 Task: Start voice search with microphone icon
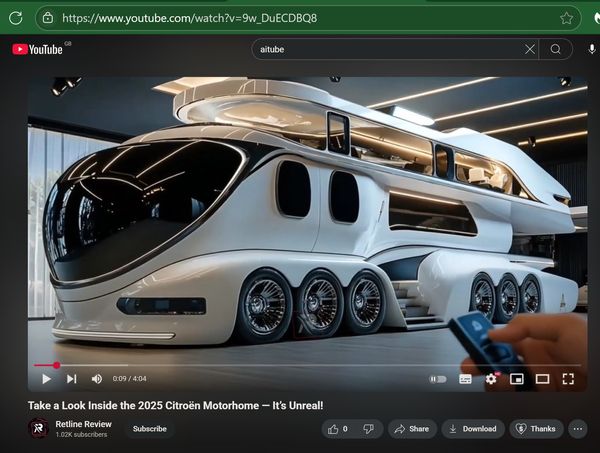tap(592, 49)
